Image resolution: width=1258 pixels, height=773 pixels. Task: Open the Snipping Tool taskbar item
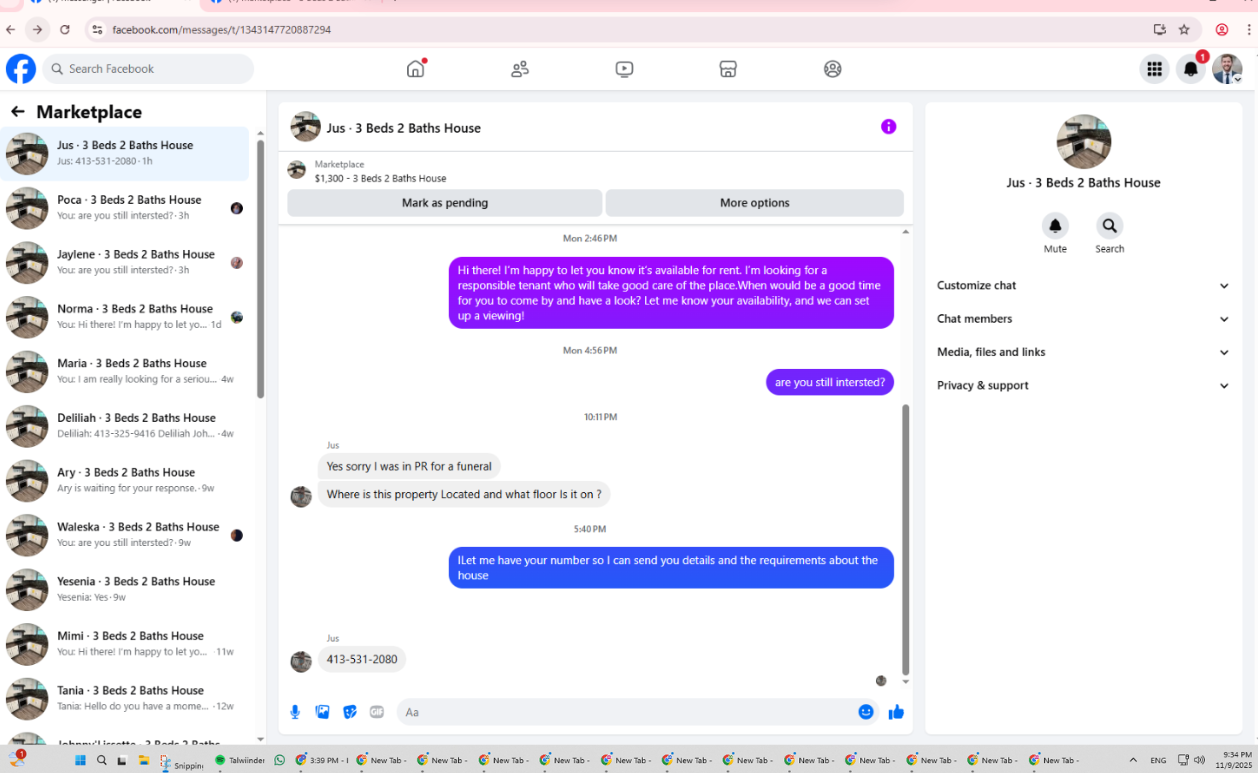click(x=181, y=762)
